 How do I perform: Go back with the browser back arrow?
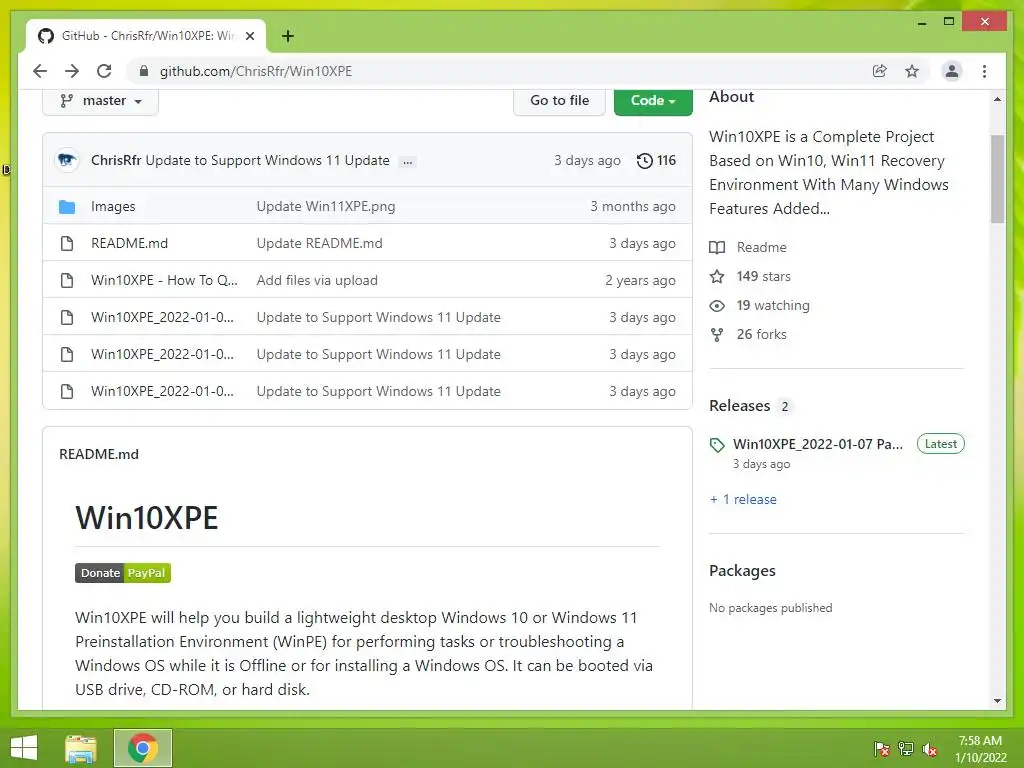click(x=40, y=71)
